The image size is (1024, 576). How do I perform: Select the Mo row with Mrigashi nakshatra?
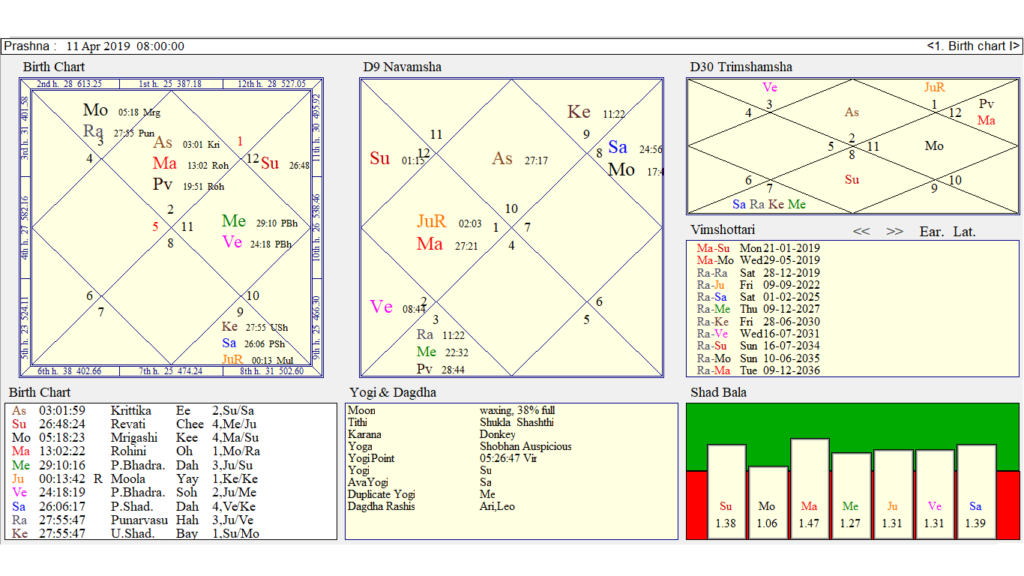[133, 438]
